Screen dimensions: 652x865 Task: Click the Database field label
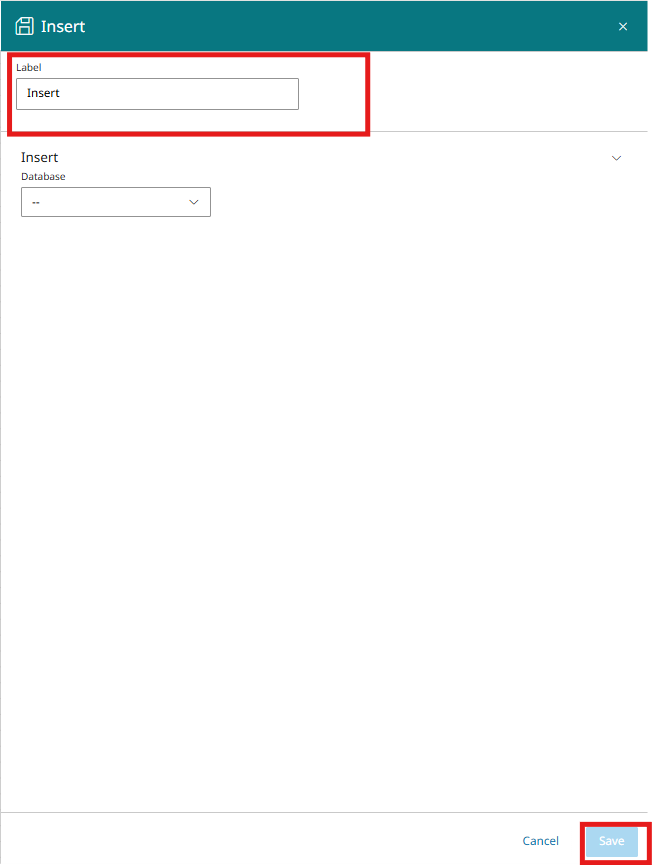(43, 177)
